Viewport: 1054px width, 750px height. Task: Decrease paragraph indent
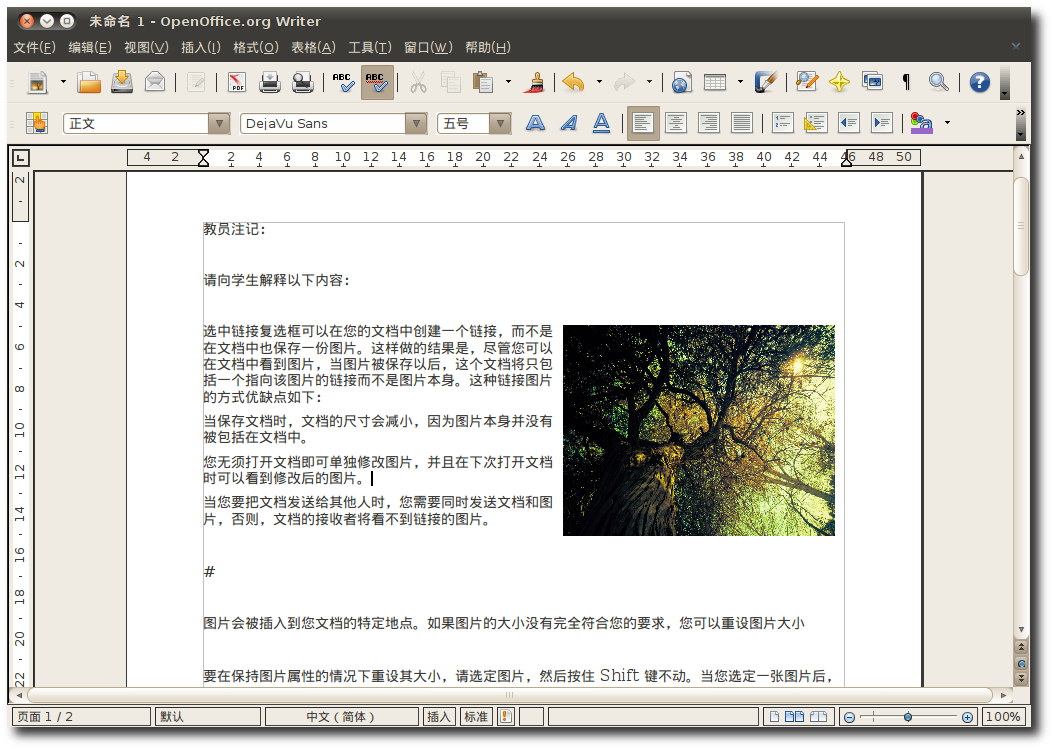coord(848,123)
